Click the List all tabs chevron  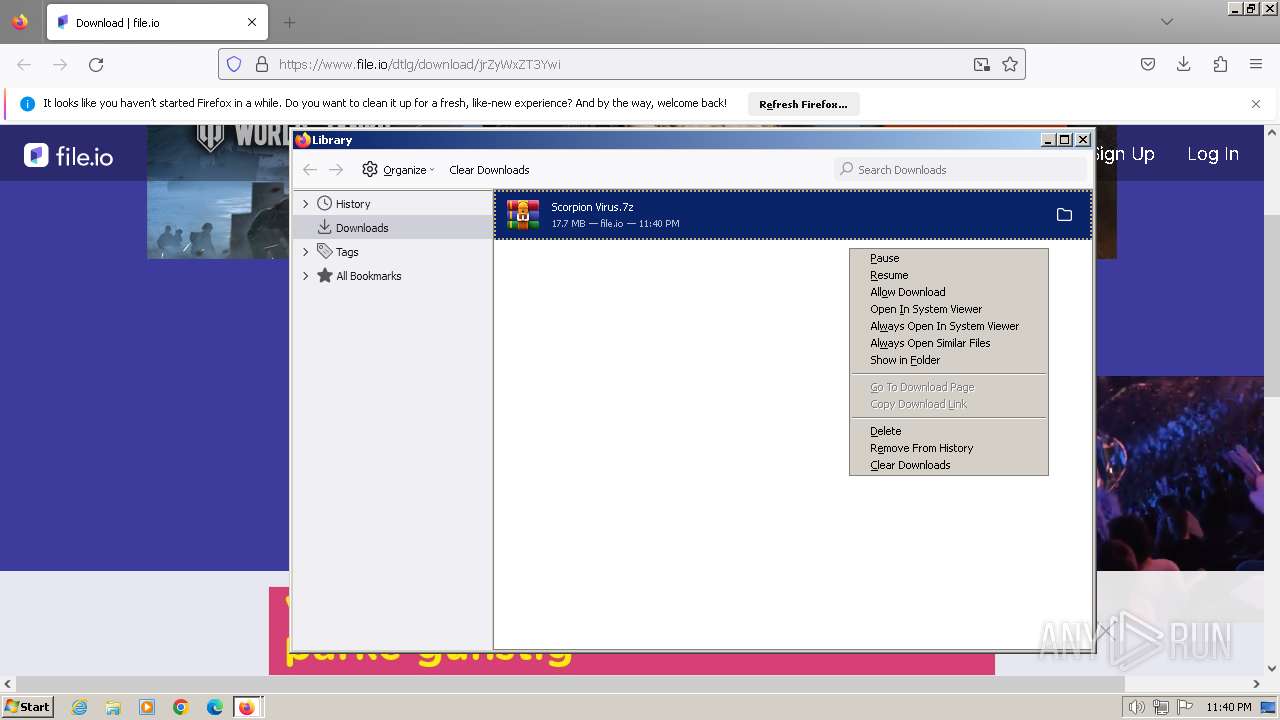tap(1167, 22)
